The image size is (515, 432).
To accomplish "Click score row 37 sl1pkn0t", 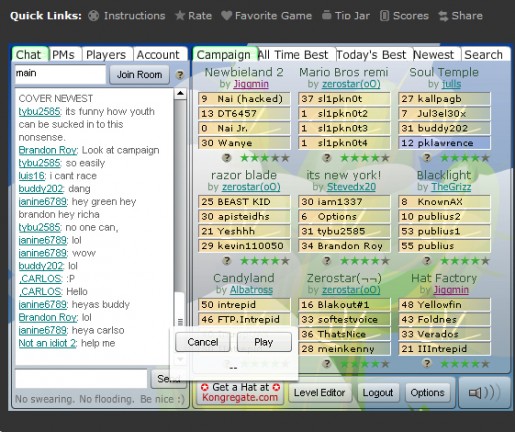I will click(x=344, y=99).
